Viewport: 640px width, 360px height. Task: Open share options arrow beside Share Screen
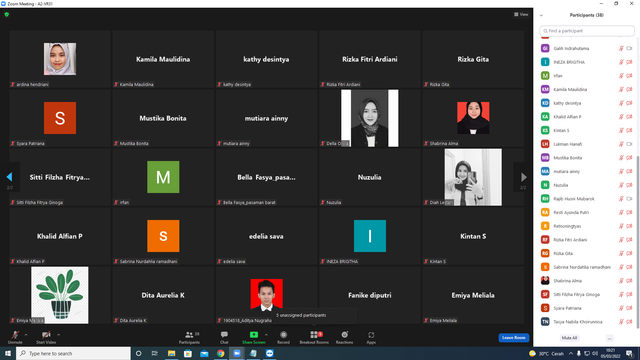[x=267, y=335]
